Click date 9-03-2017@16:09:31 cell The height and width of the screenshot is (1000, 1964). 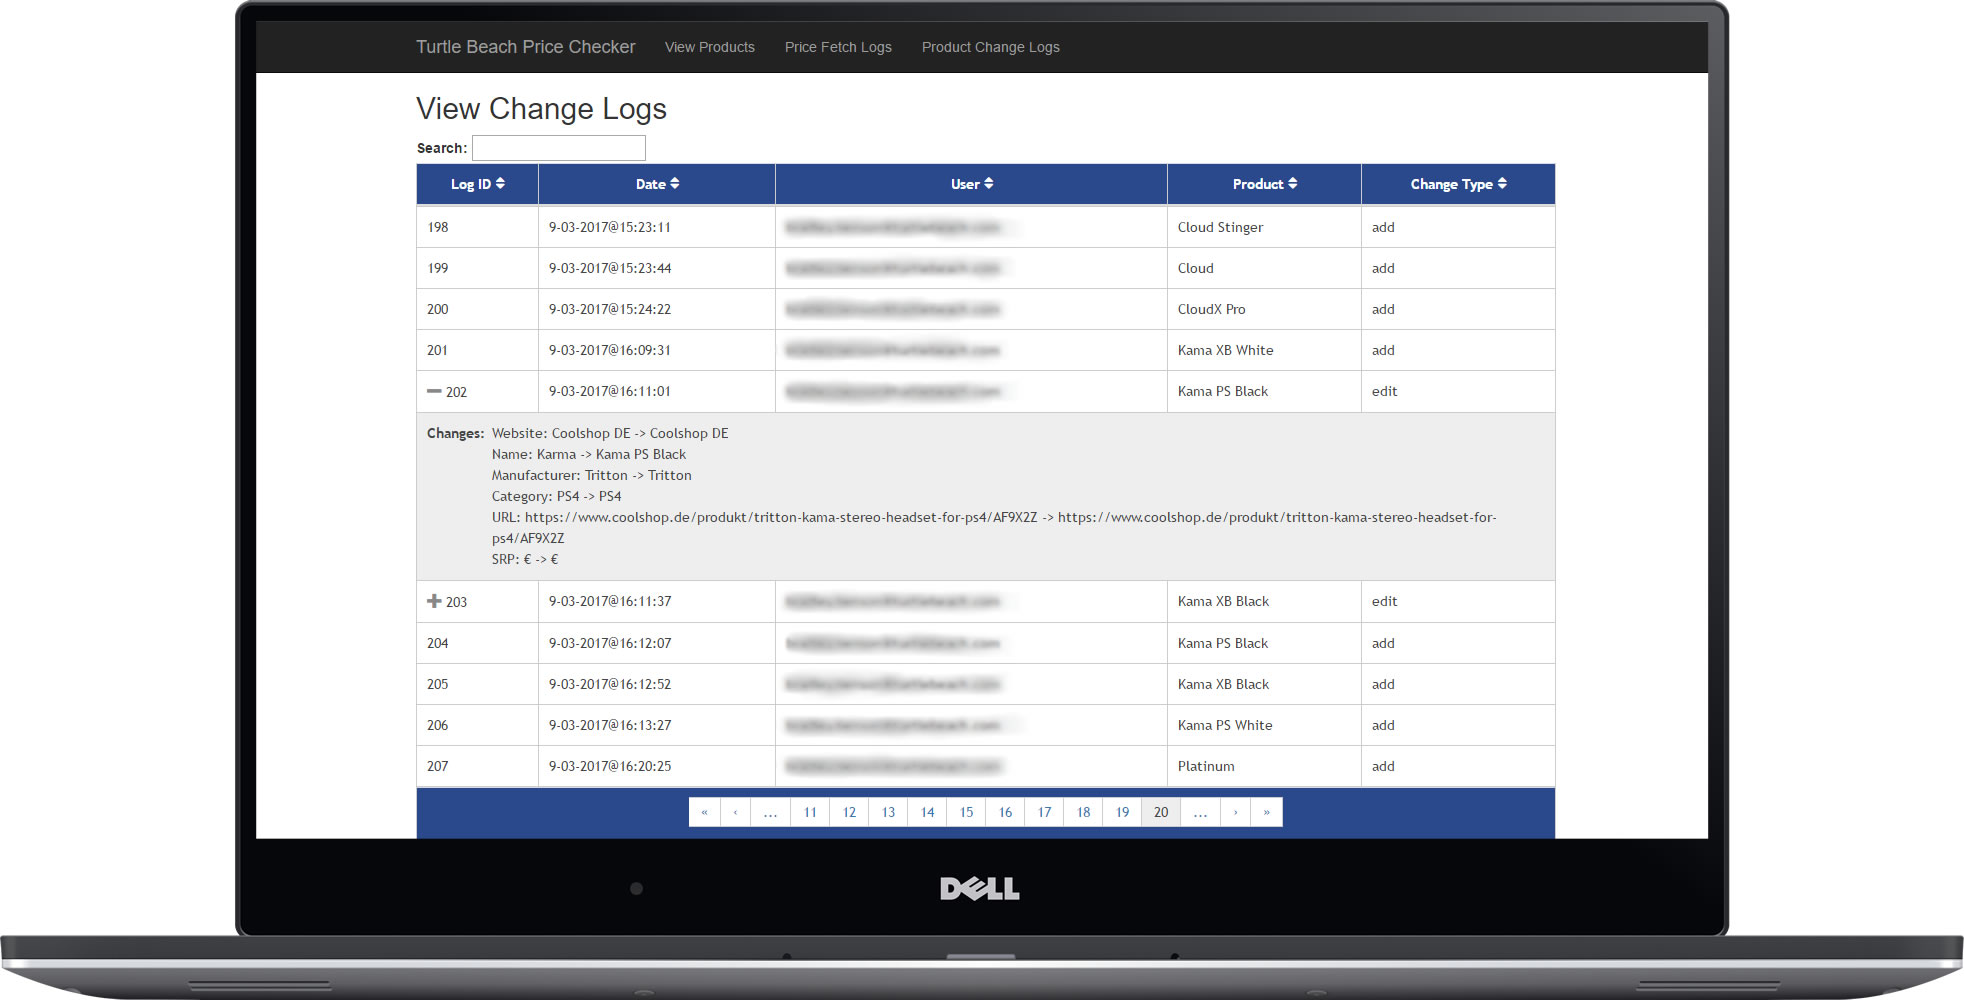coord(657,350)
